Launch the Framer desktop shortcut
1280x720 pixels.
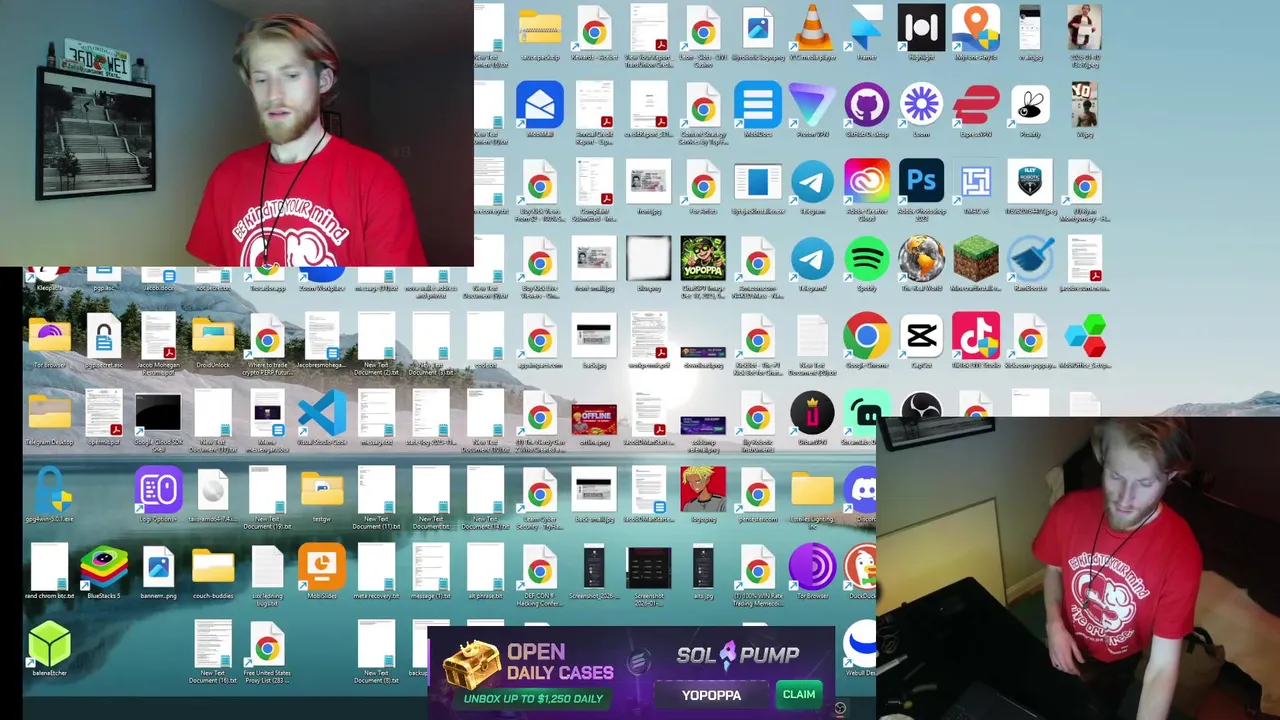866,28
